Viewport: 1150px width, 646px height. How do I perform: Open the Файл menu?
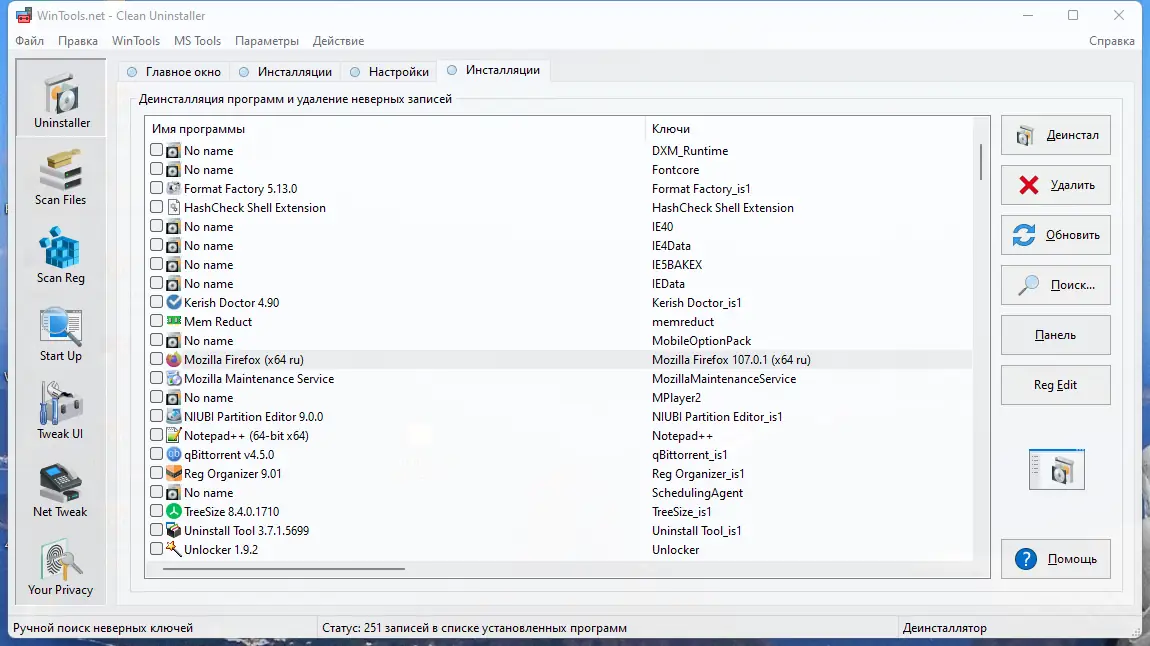[x=29, y=41]
